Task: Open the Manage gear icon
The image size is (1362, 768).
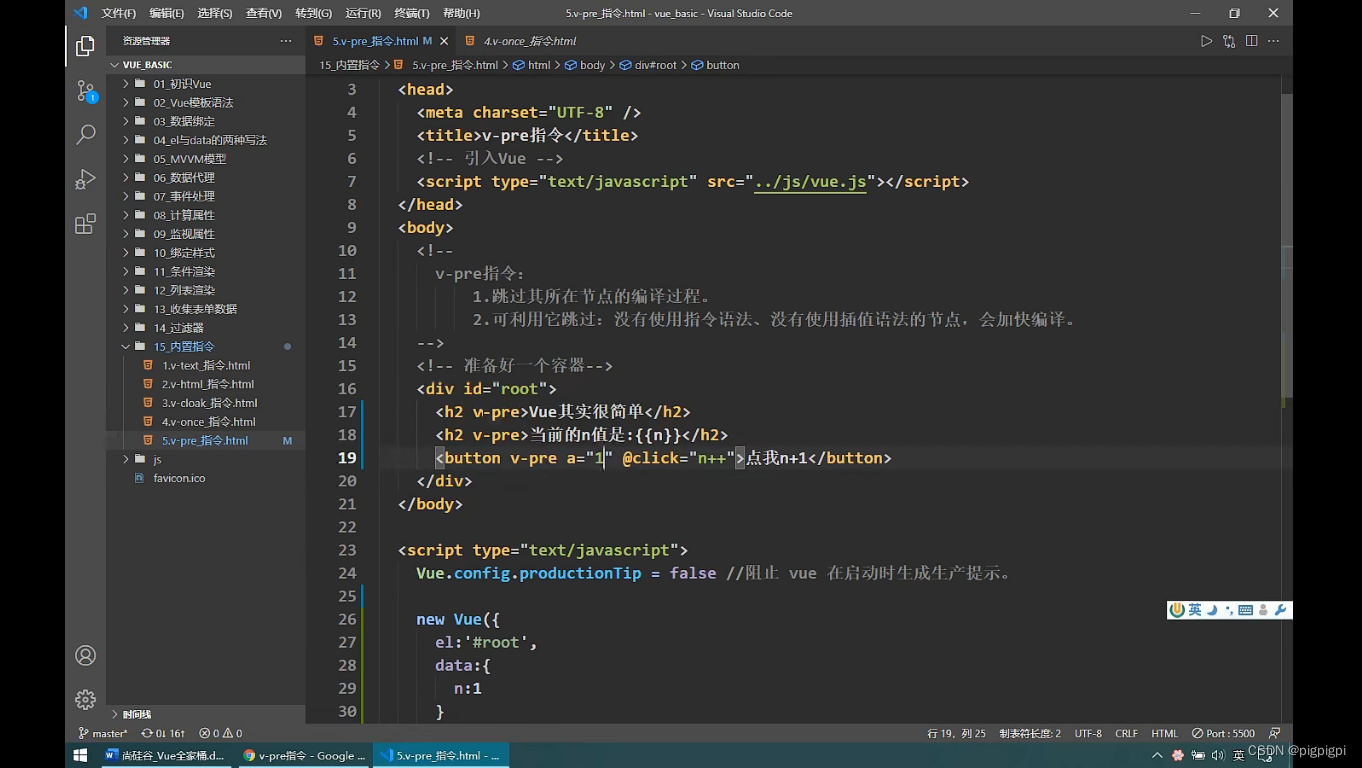Action: click(x=86, y=699)
